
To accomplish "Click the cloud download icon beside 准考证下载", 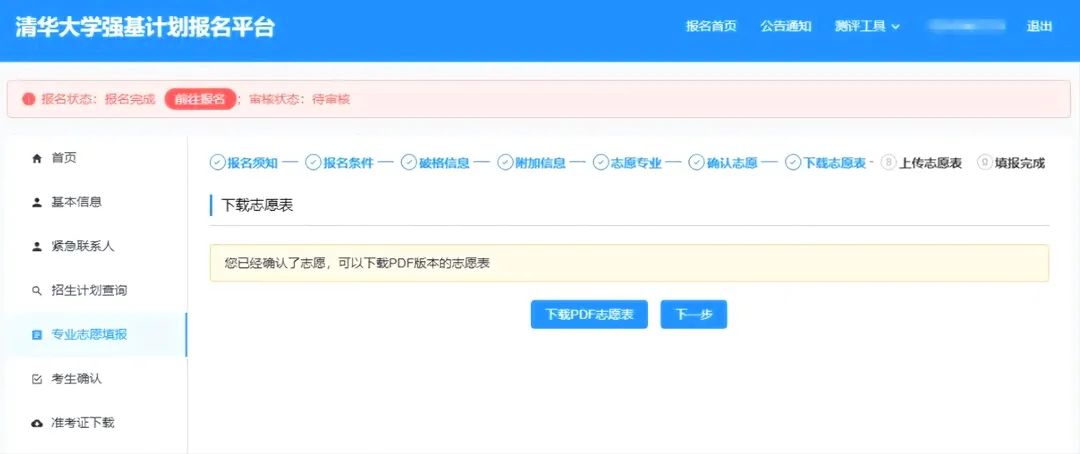I will coord(37,423).
